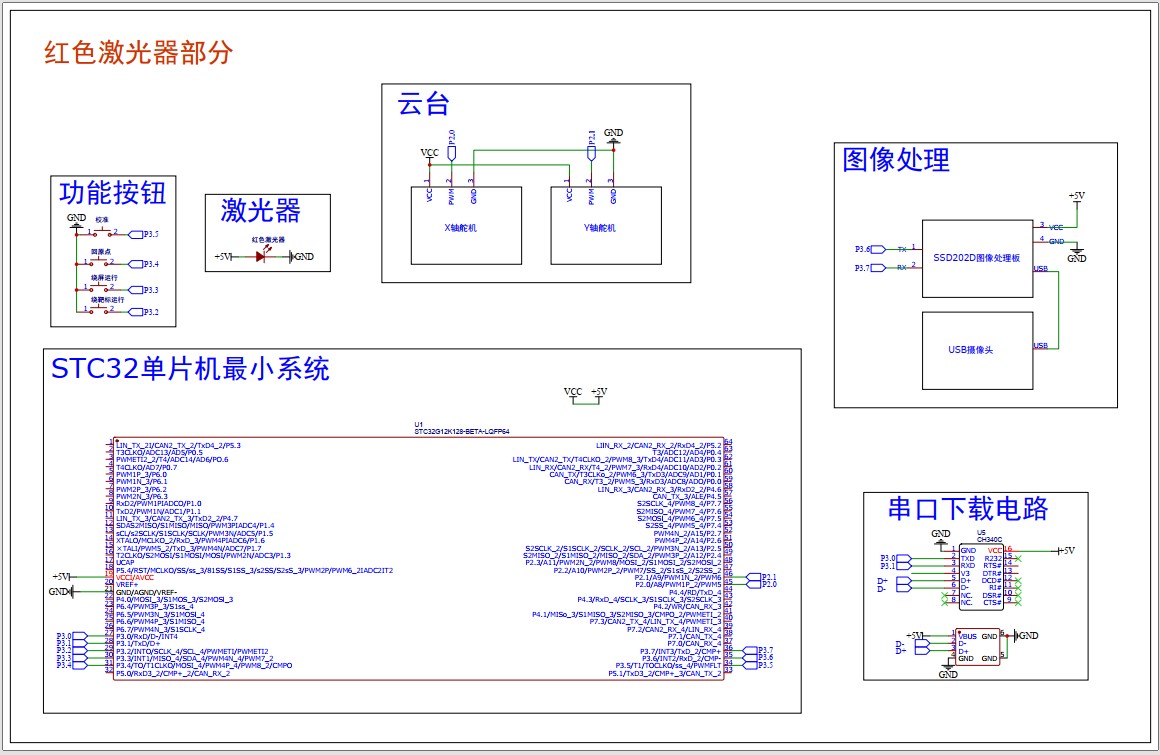Click the 红色激光器部分 page title

click(x=139, y=53)
